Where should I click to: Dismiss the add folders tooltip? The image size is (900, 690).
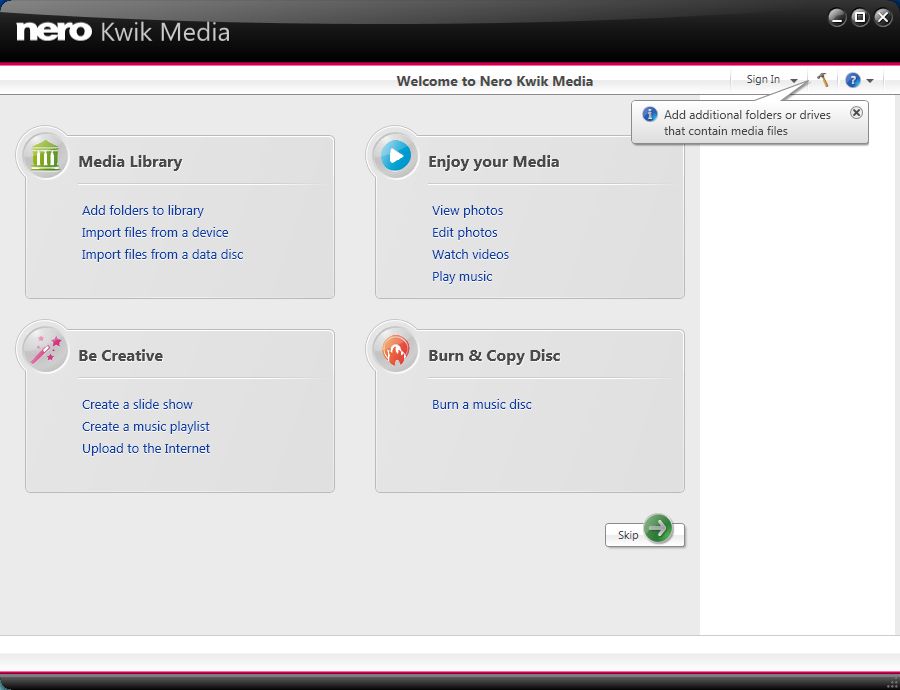(856, 113)
